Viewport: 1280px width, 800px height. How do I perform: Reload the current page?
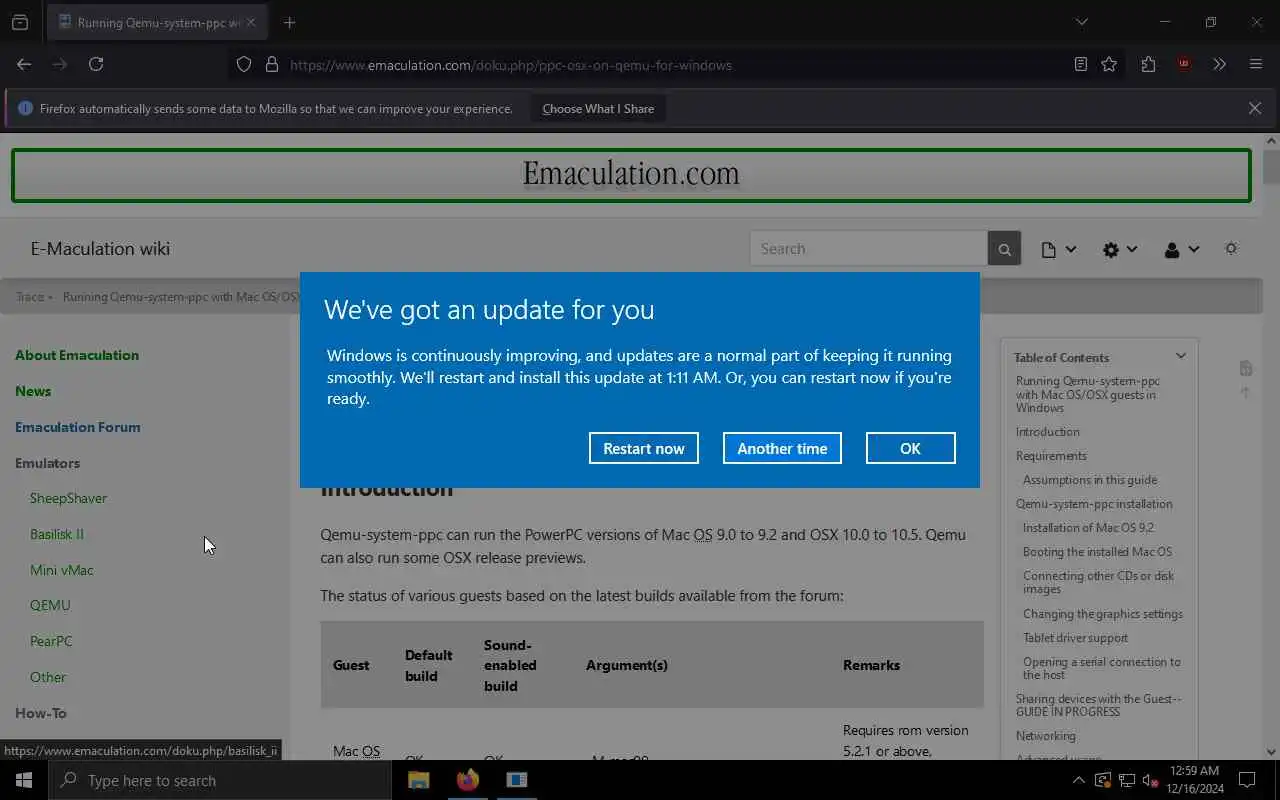[96, 64]
